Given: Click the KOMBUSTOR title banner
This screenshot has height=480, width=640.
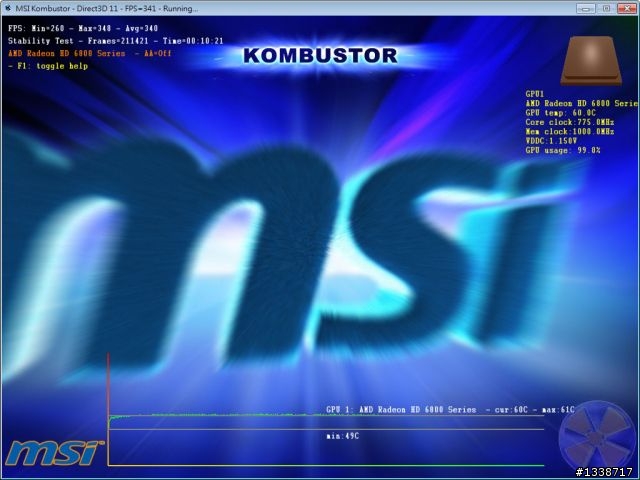Looking at the screenshot, I should pyautogui.click(x=320, y=56).
